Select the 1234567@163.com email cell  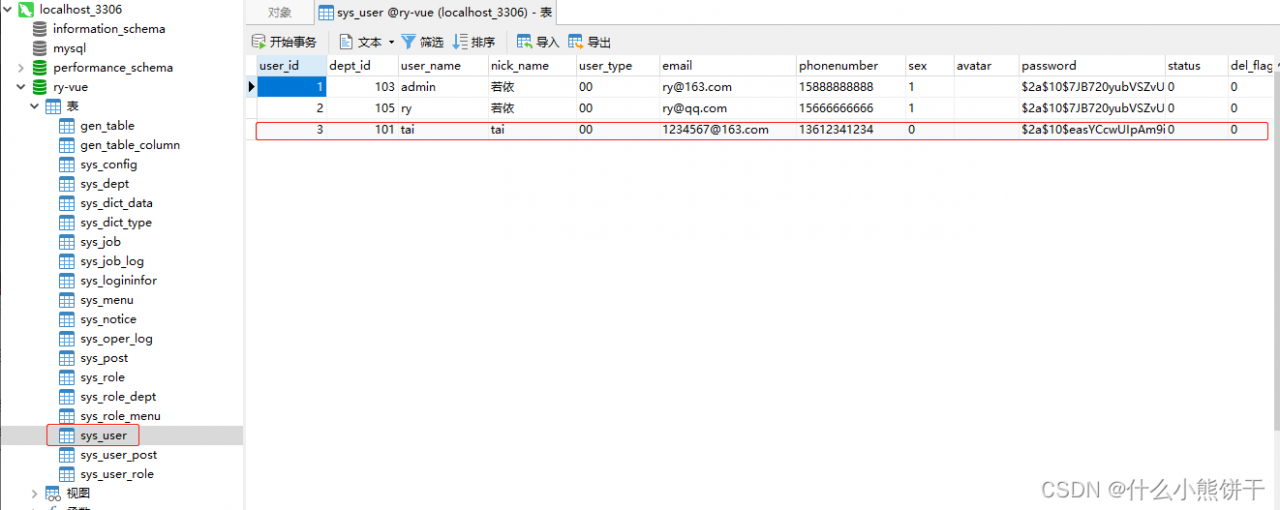tap(727, 130)
